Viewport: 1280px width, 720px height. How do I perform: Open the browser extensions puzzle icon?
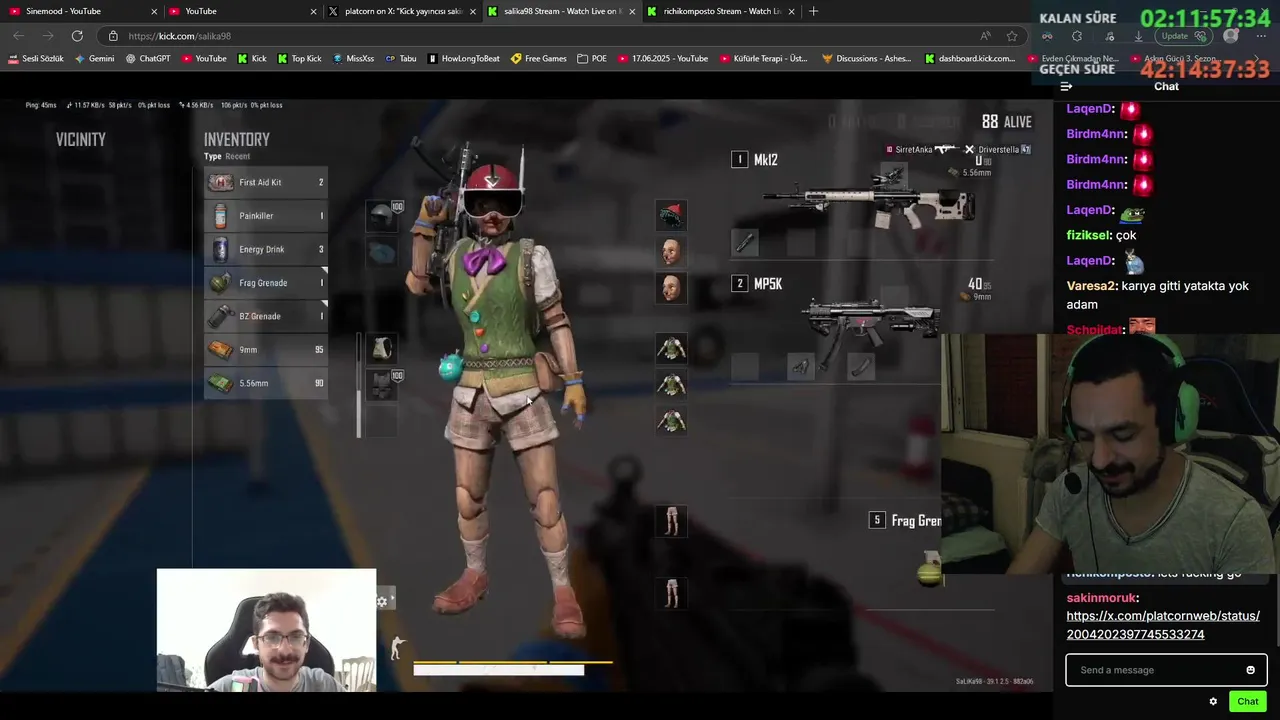[x=1077, y=36]
